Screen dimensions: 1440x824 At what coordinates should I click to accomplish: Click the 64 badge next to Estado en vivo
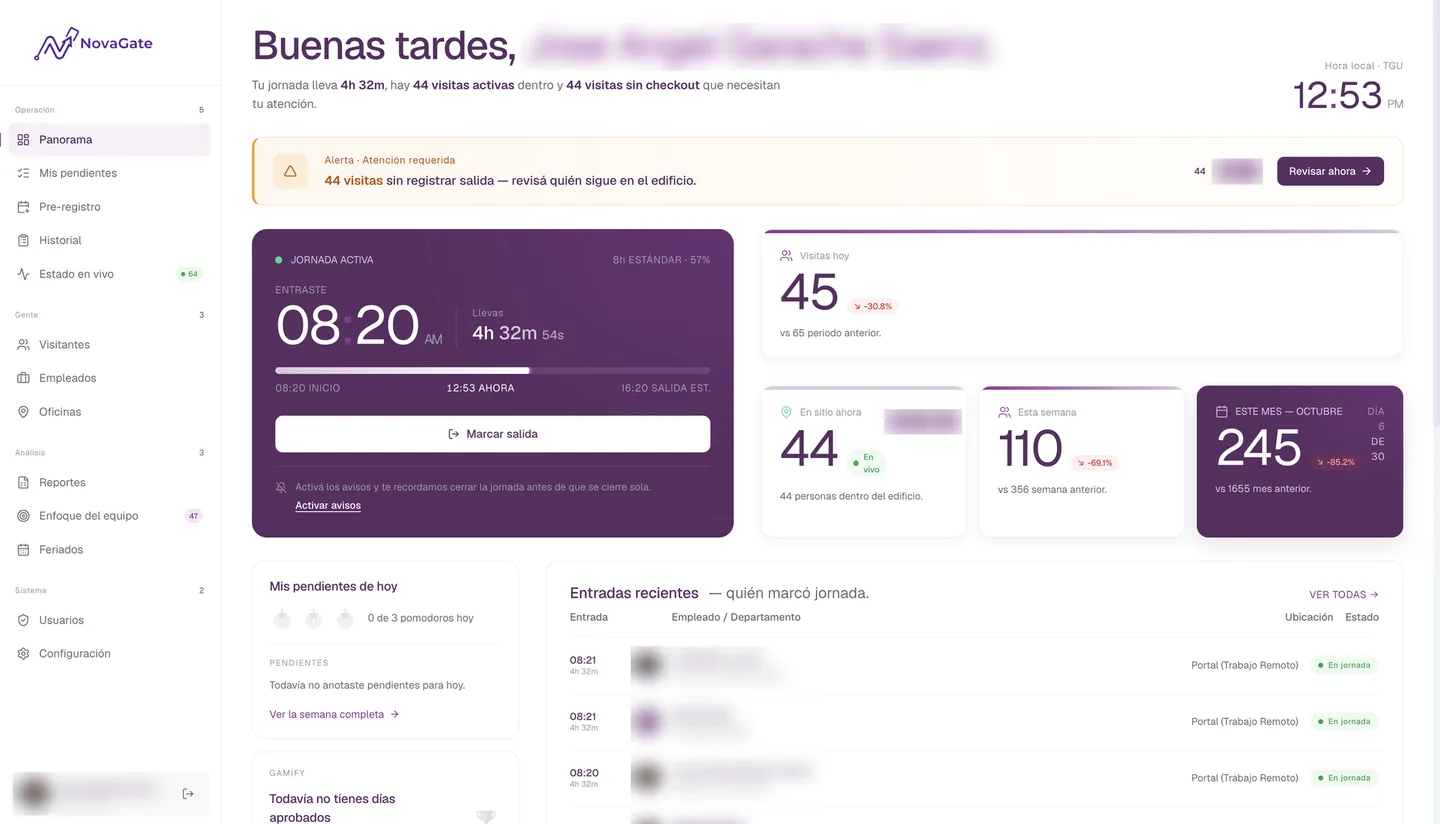pyautogui.click(x=189, y=274)
